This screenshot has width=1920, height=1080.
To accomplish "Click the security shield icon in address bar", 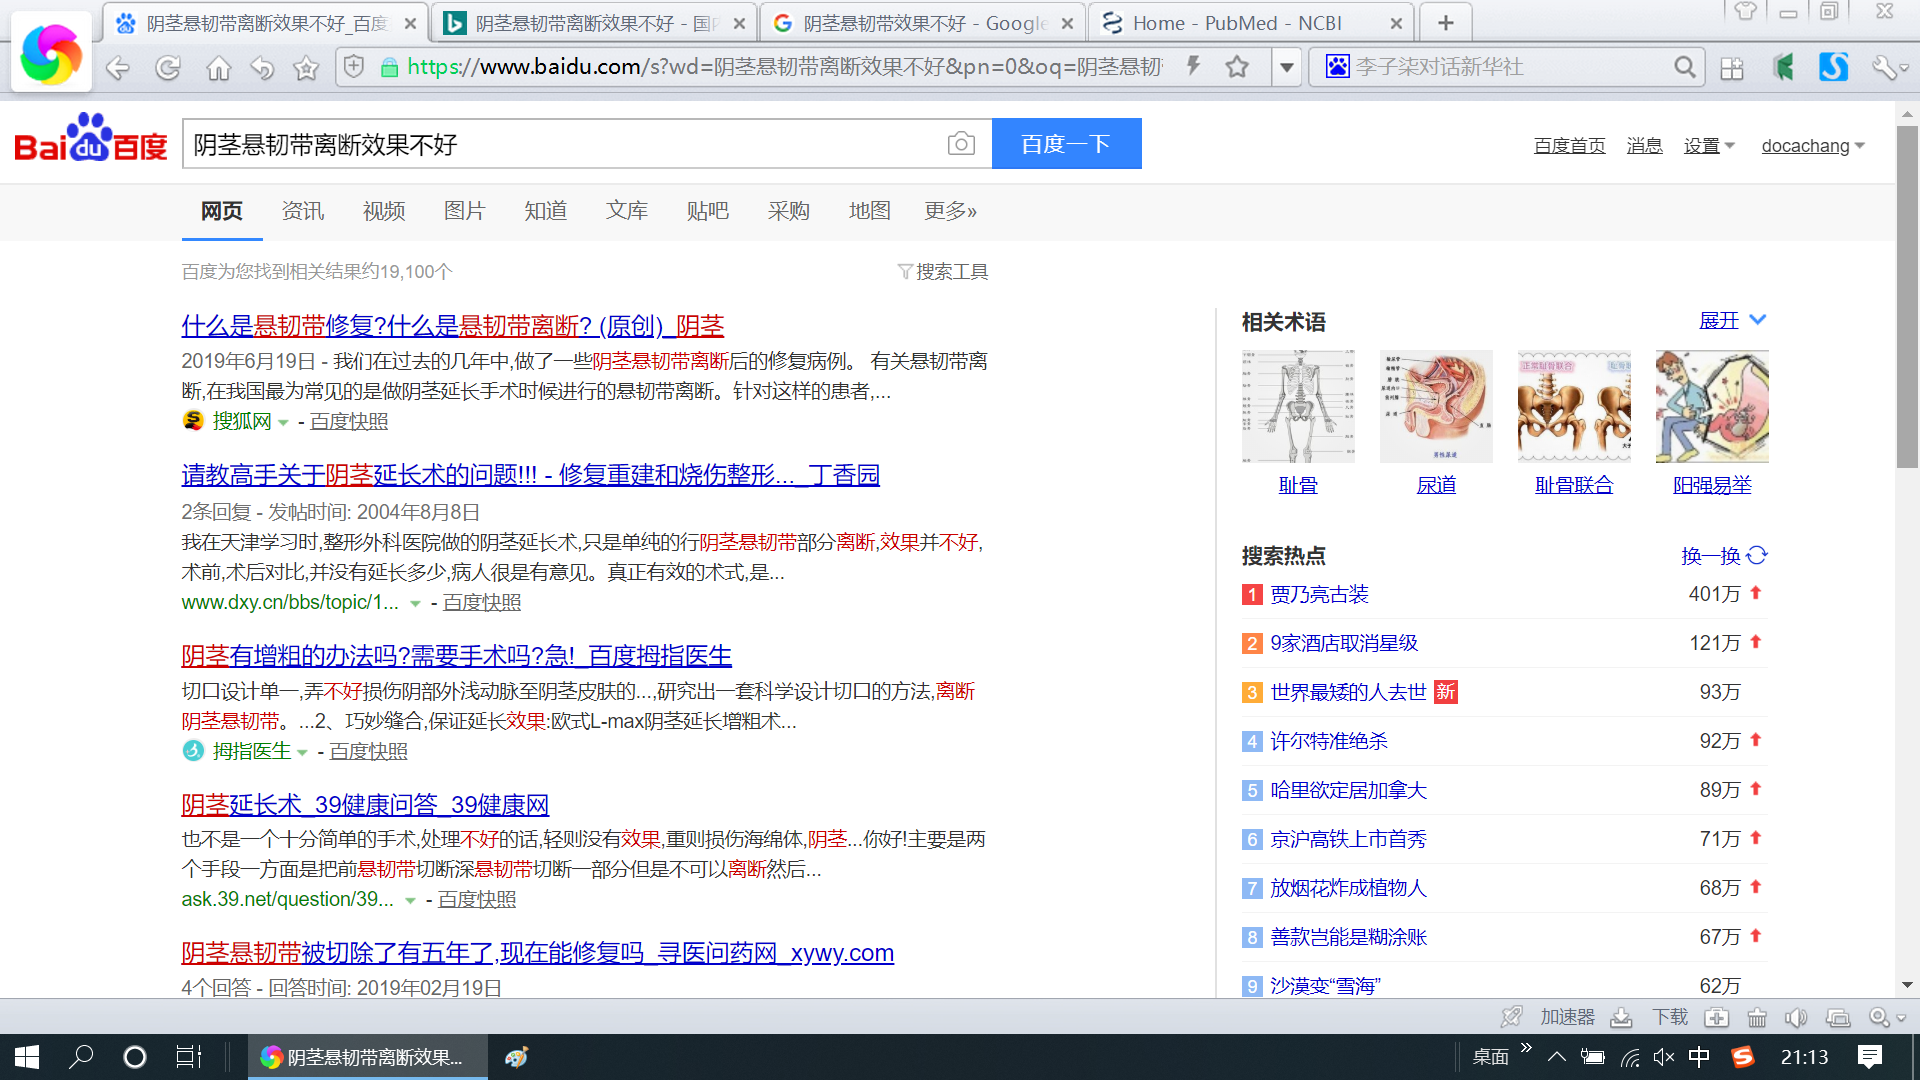I will click(354, 67).
